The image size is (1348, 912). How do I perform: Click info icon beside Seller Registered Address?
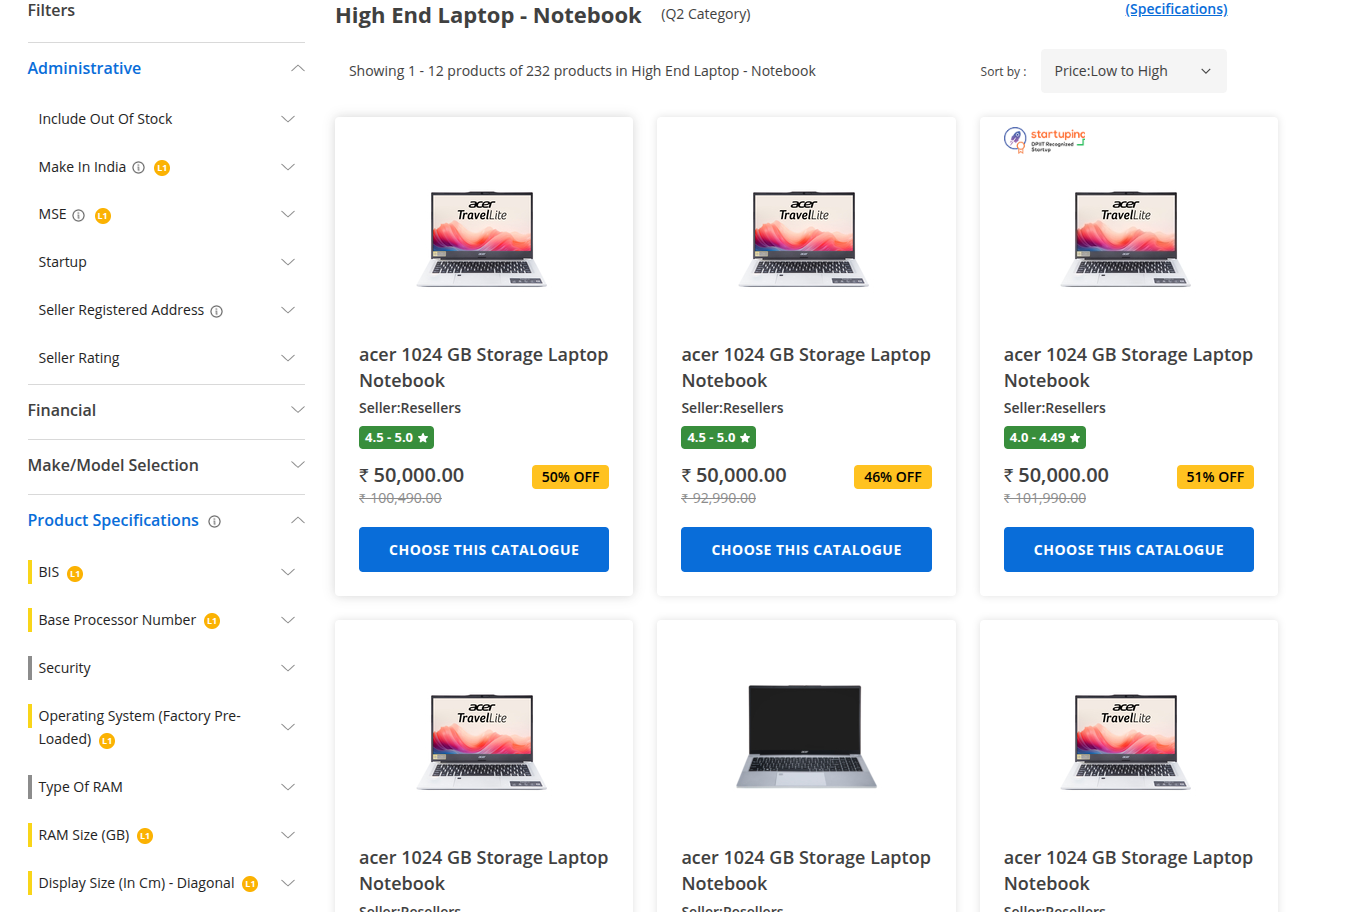point(216,310)
